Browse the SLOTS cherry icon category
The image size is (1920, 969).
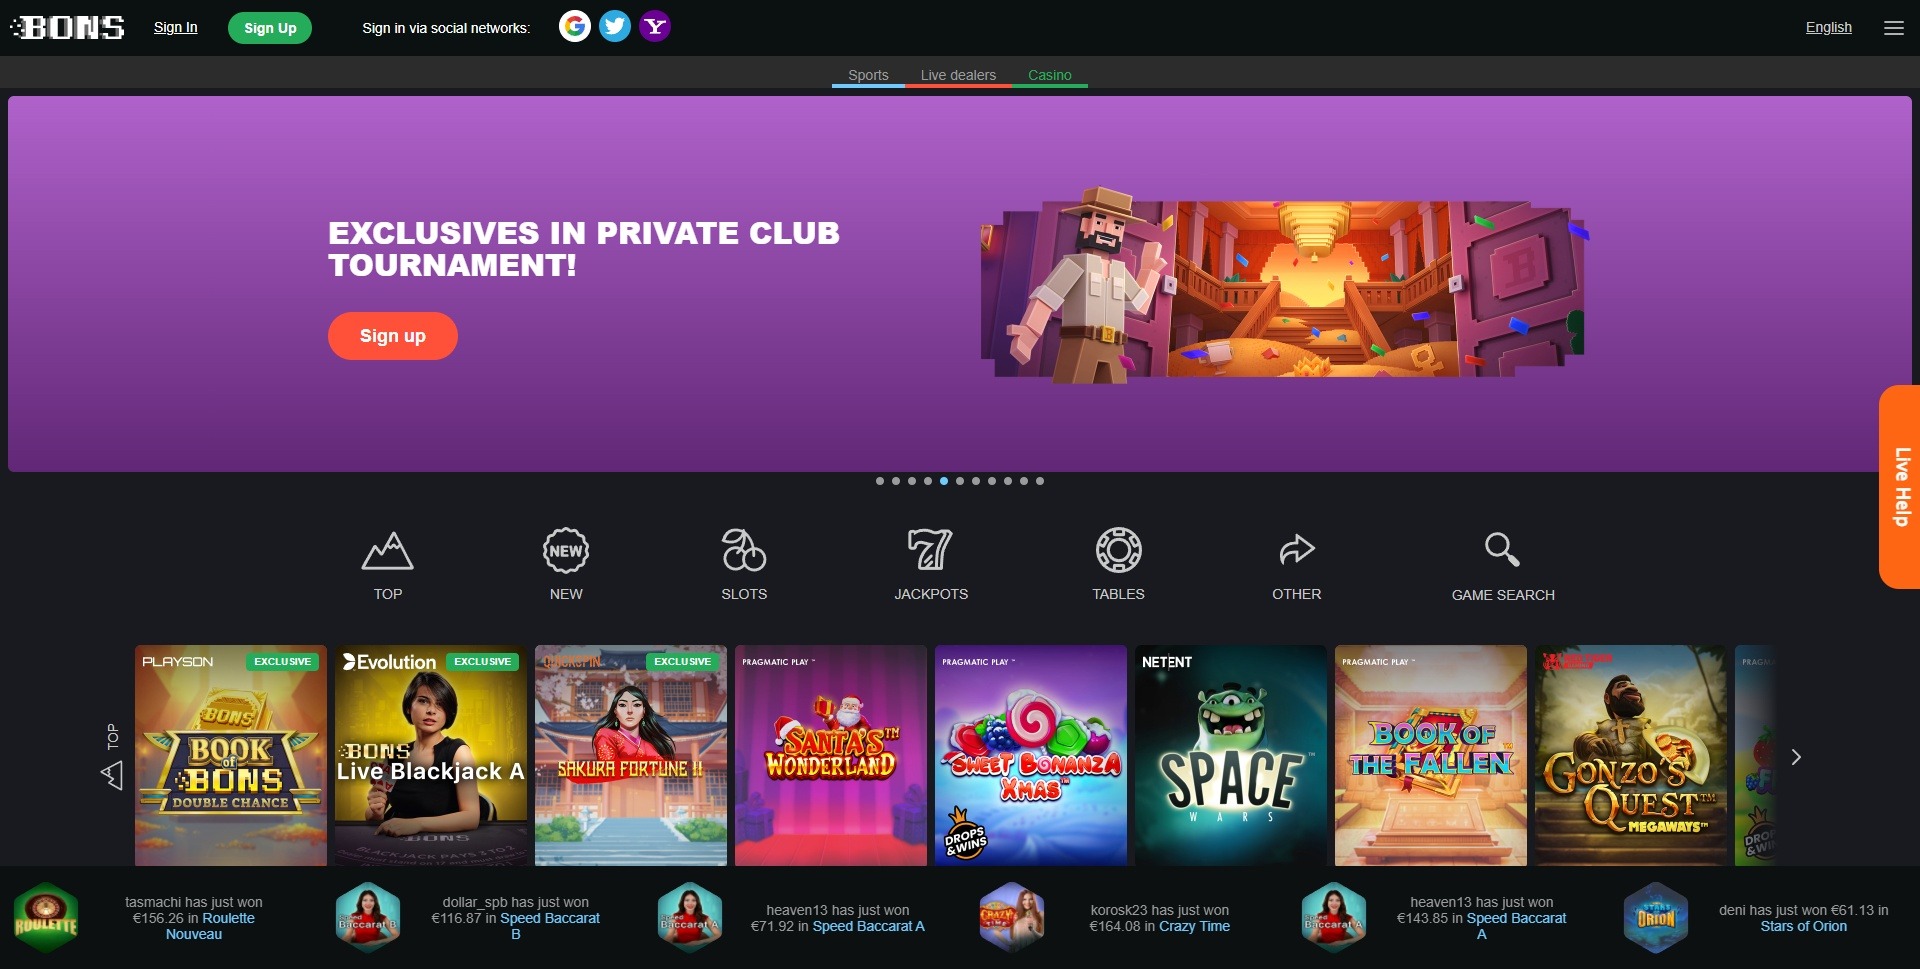[x=744, y=551]
